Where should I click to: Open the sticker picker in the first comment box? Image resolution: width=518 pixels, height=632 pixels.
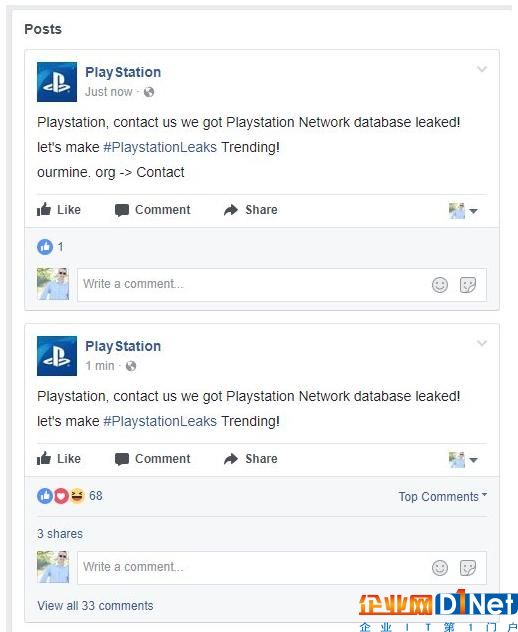pyautogui.click(x=468, y=285)
